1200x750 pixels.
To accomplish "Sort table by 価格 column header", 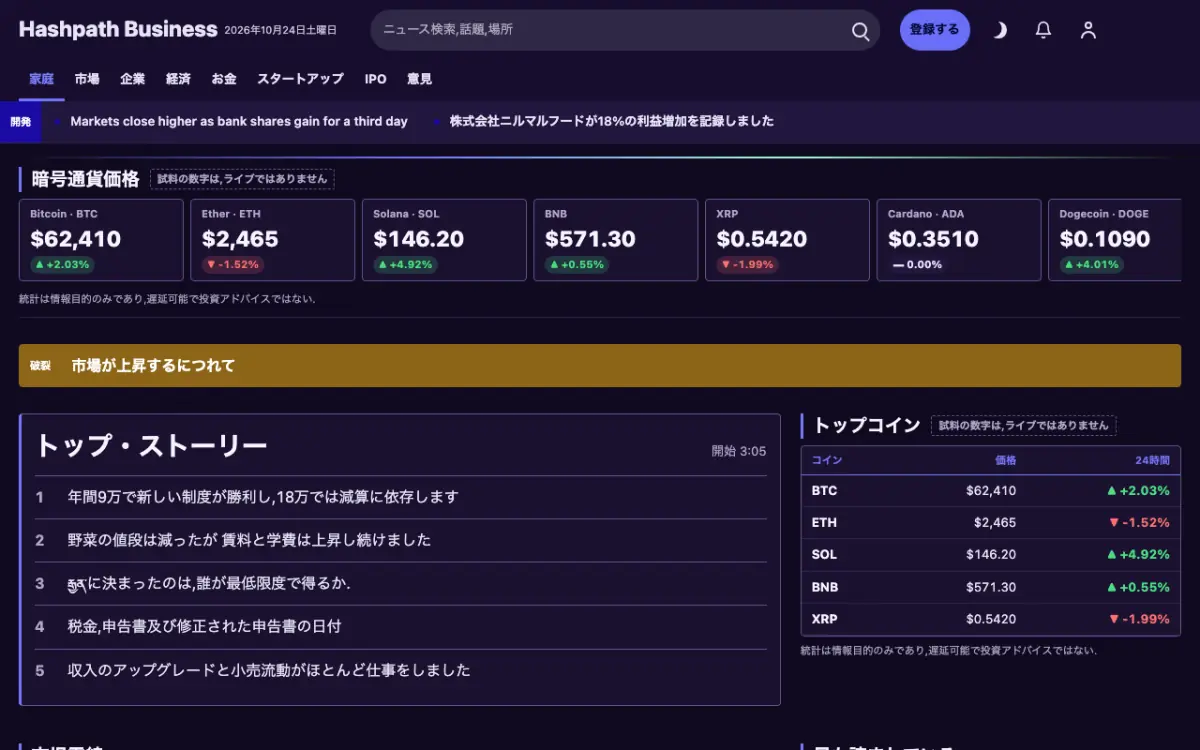I will (1005, 460).
